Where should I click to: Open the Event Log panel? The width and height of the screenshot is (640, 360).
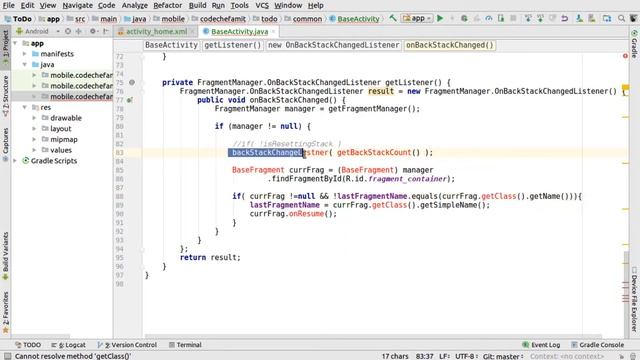pyautogui.click(x=541, y=345)
